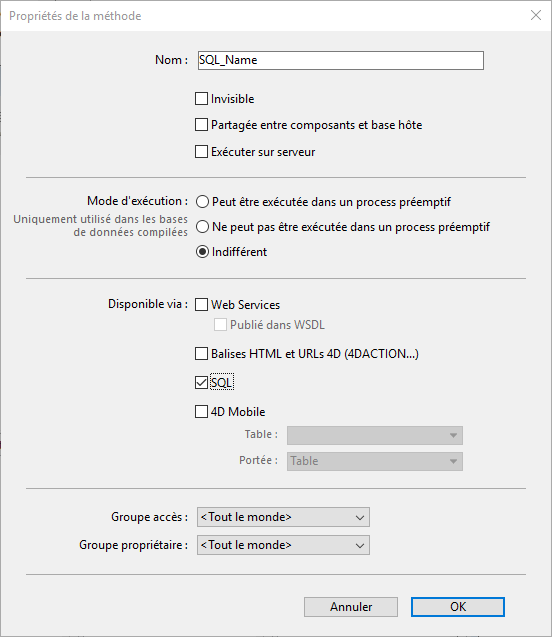The height and width of the screenshot is (637, 552).
Task: Expand the Groupe propriétaire dropdown
Action: point(283,545)
